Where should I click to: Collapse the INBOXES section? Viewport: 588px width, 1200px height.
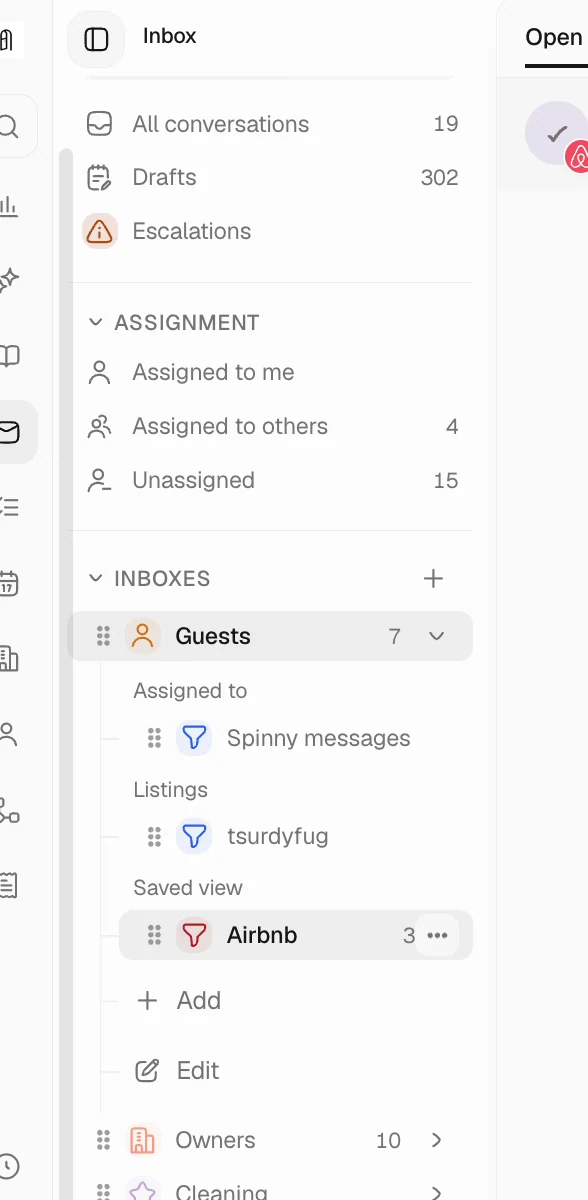(96, 578)
